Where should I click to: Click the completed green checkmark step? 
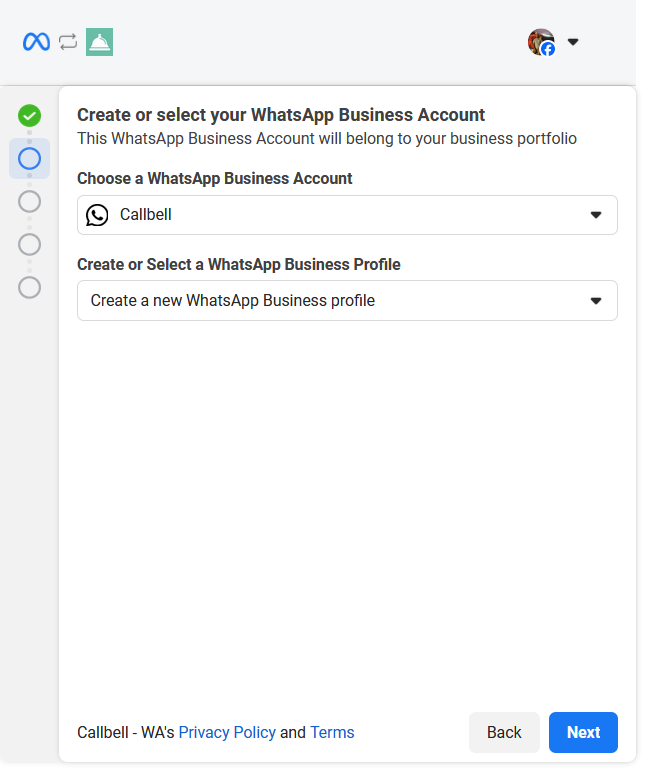tap(29, 116)
